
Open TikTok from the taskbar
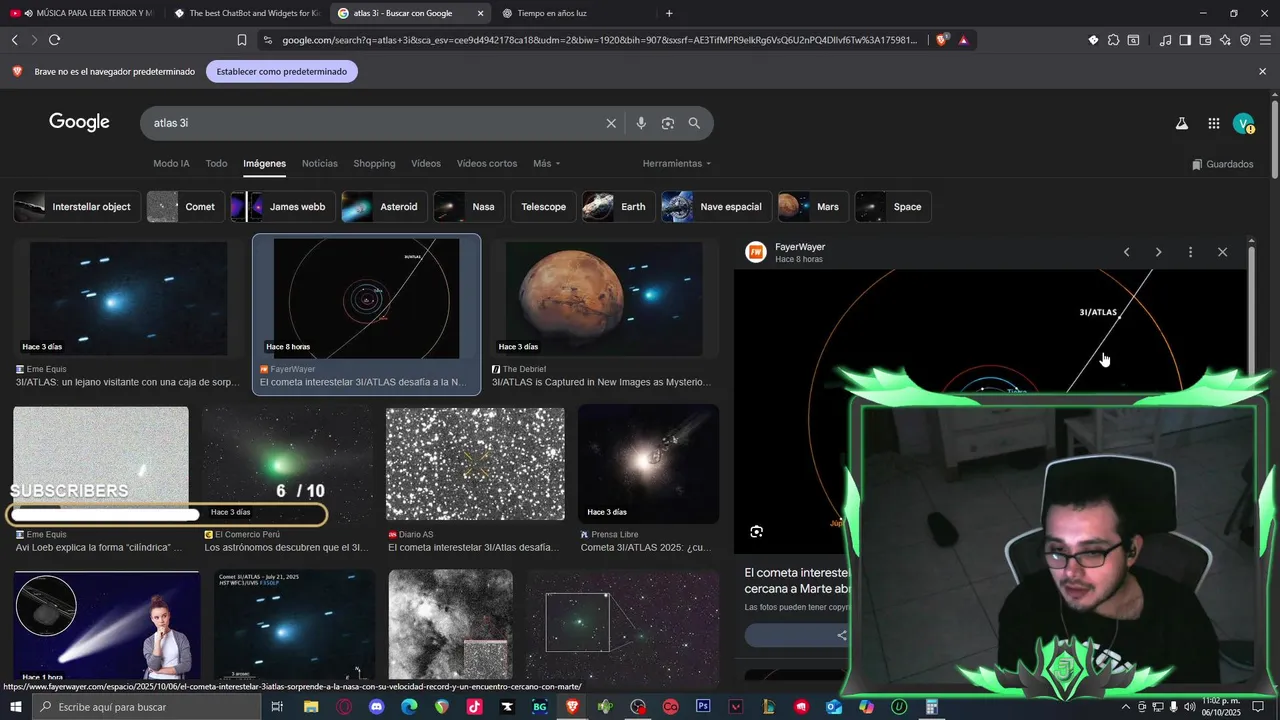point(474,707)
